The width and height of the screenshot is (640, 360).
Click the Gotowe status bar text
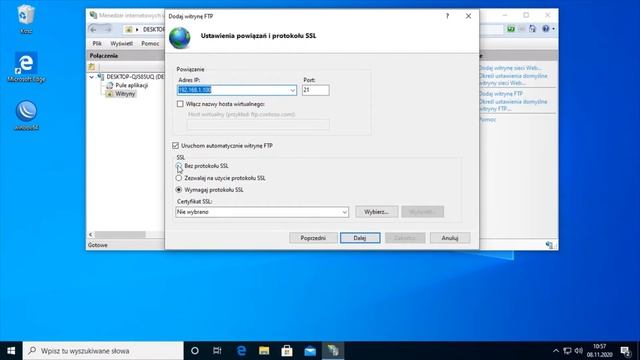click(x=98, y=245)
